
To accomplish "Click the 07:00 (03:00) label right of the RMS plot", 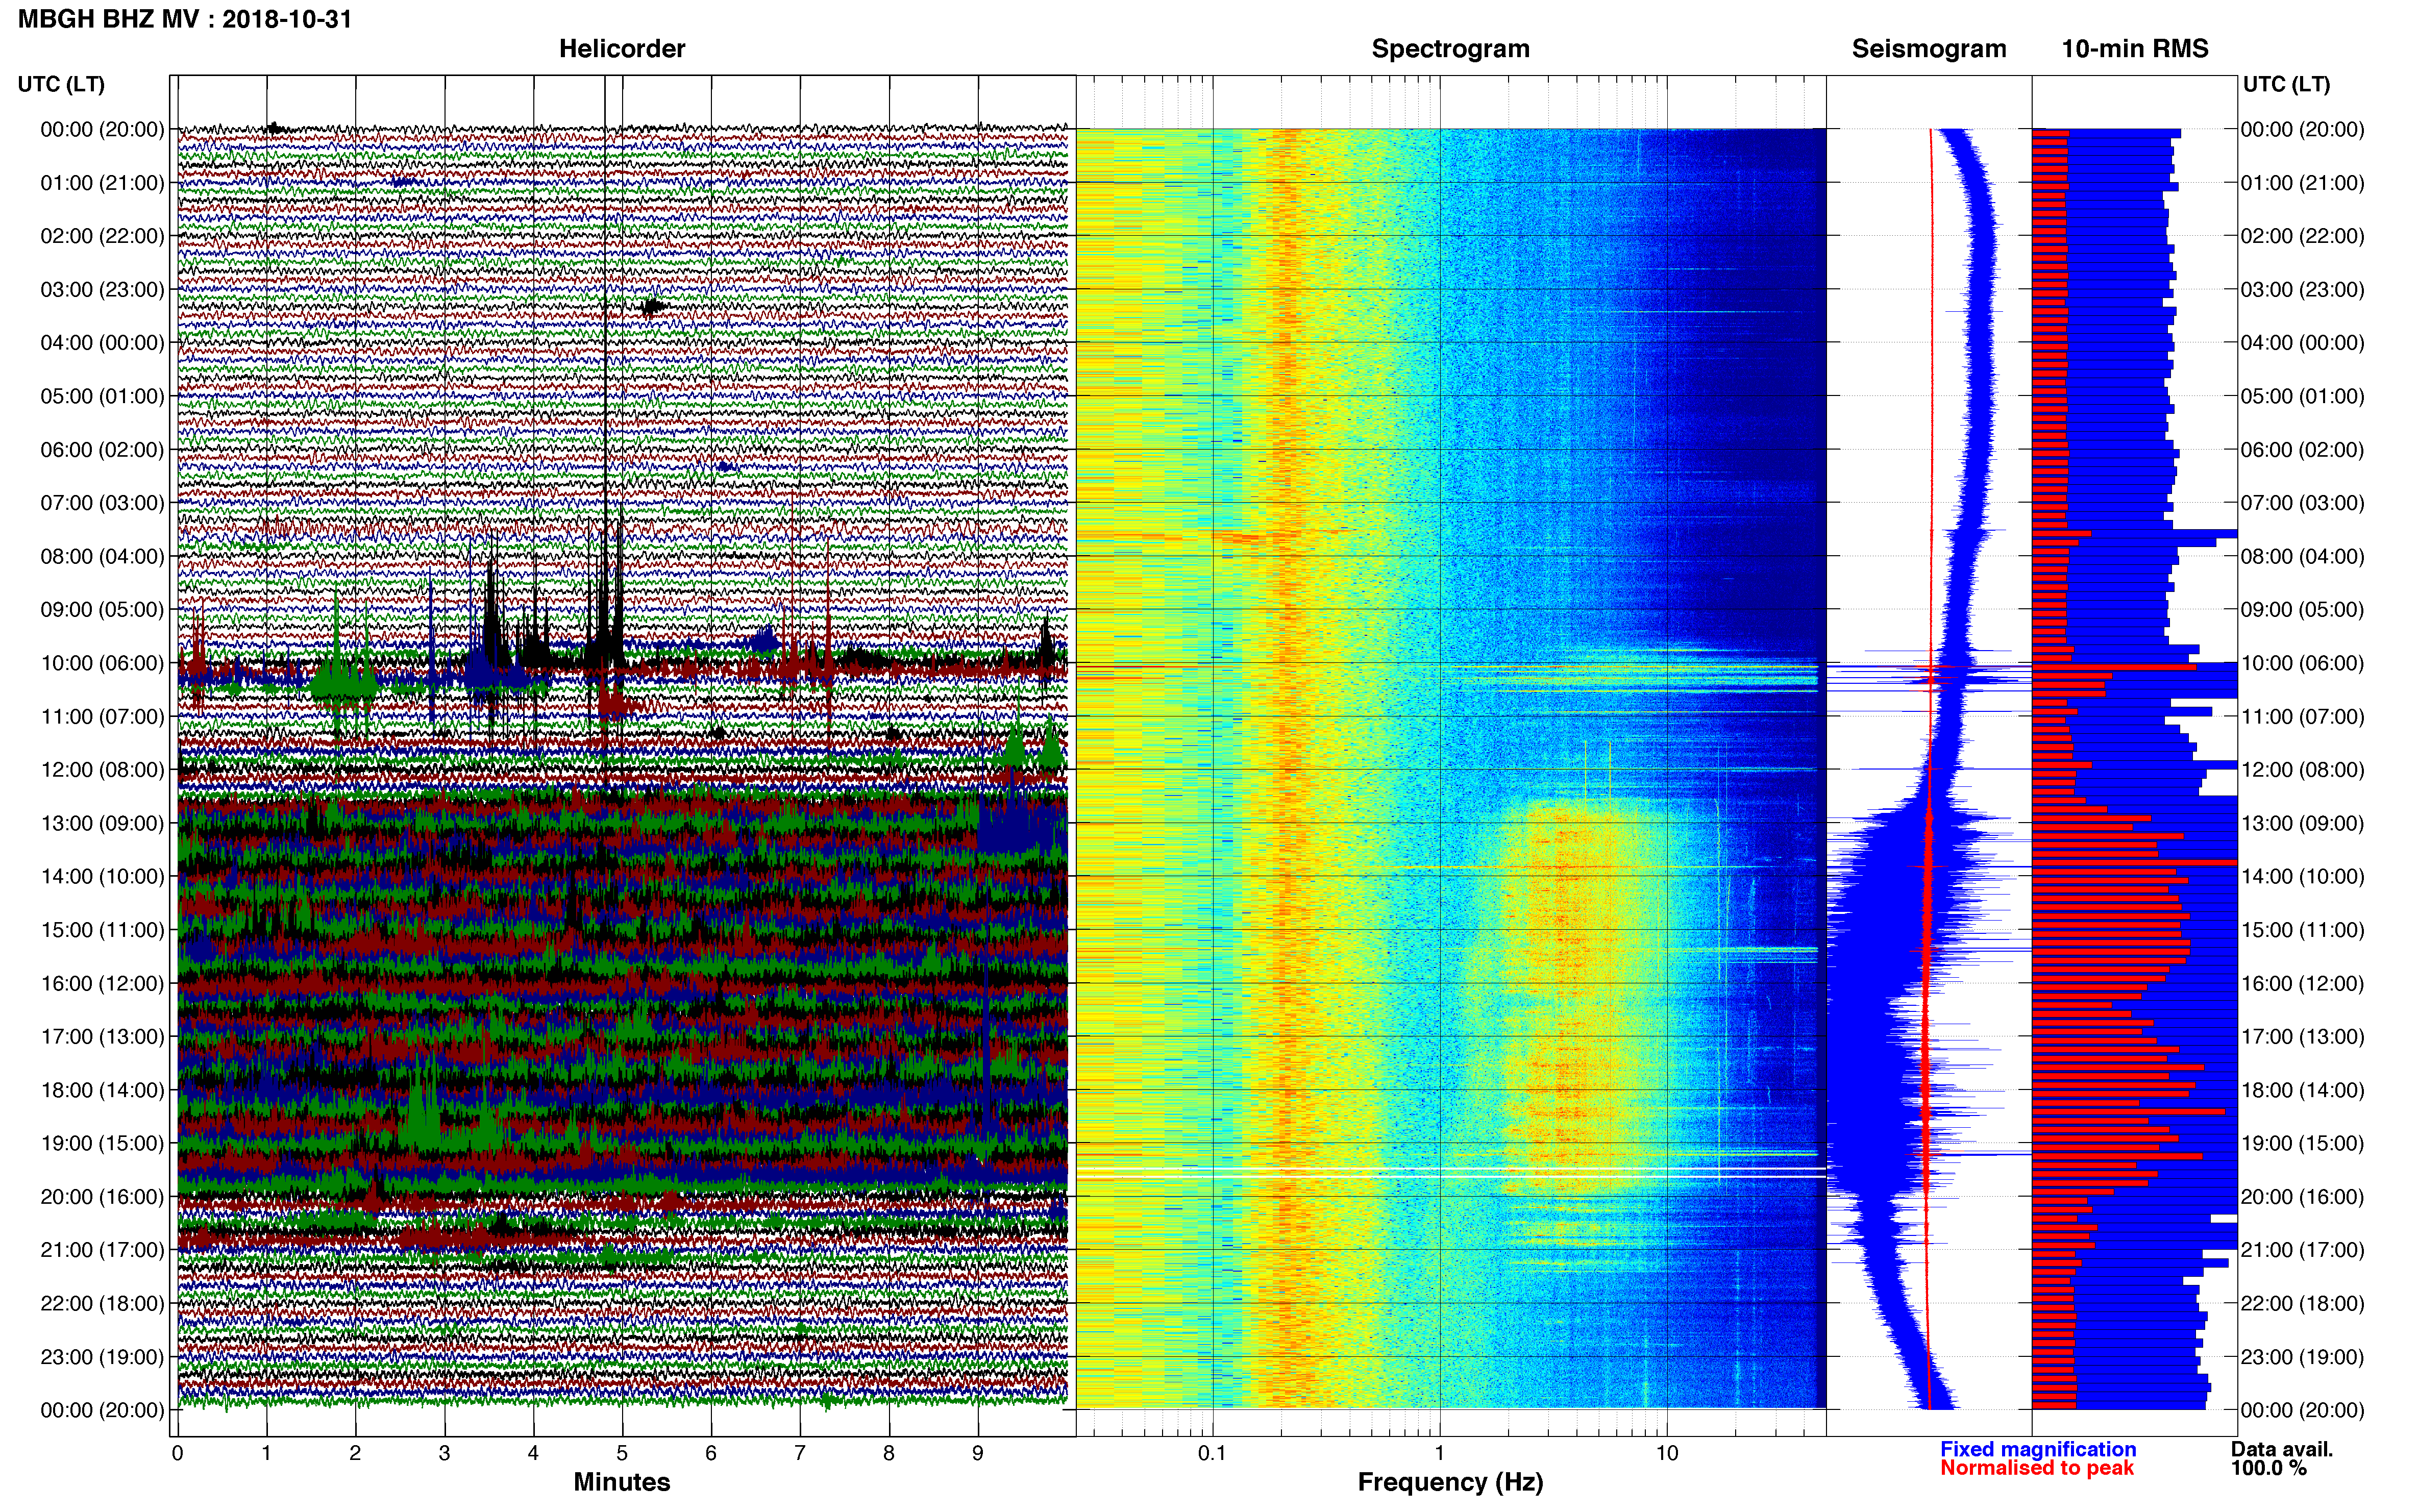I will coord(2302,503).
